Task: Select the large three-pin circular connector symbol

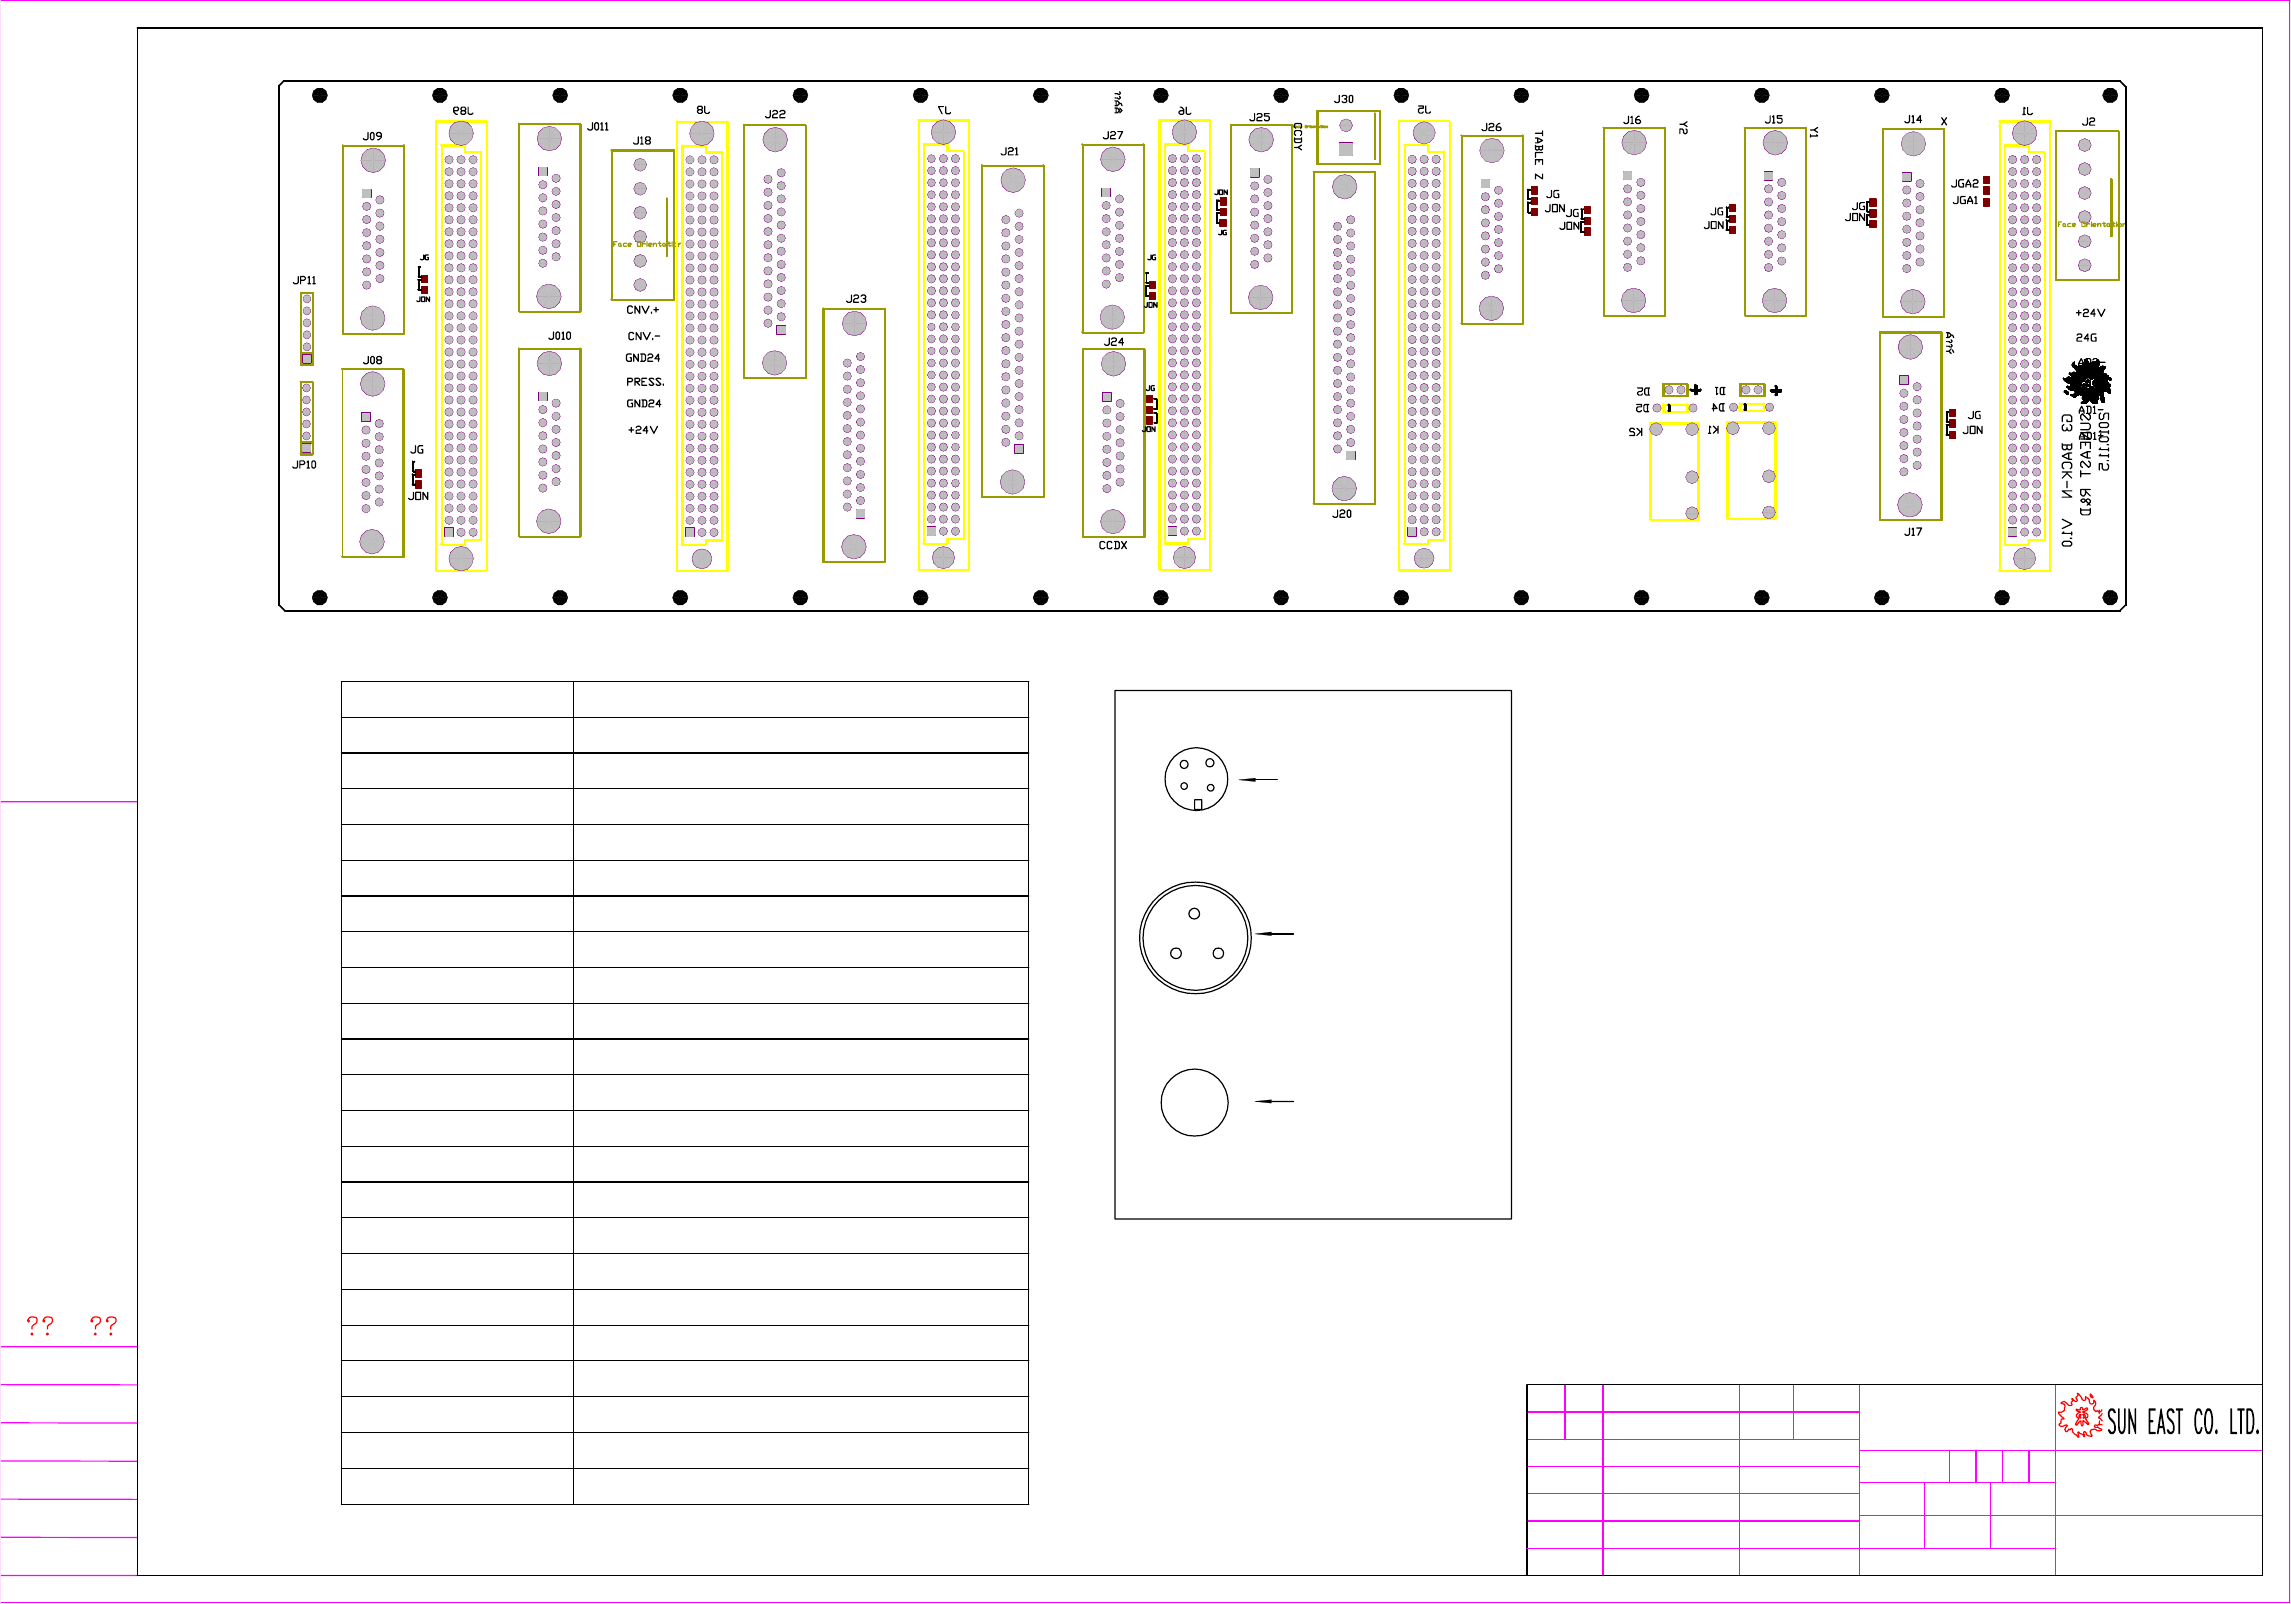Action: click(1195, 937)
